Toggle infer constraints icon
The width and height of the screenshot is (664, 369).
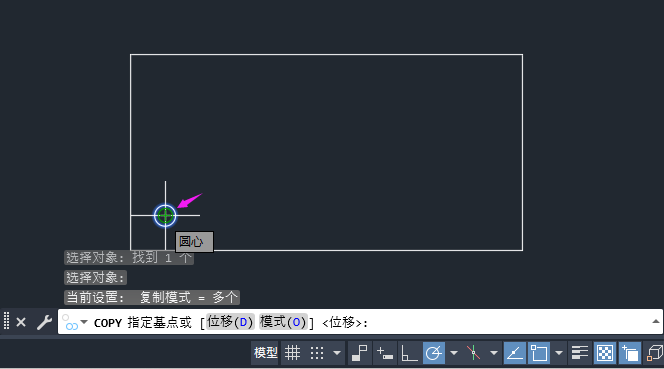tap(360, 352)
